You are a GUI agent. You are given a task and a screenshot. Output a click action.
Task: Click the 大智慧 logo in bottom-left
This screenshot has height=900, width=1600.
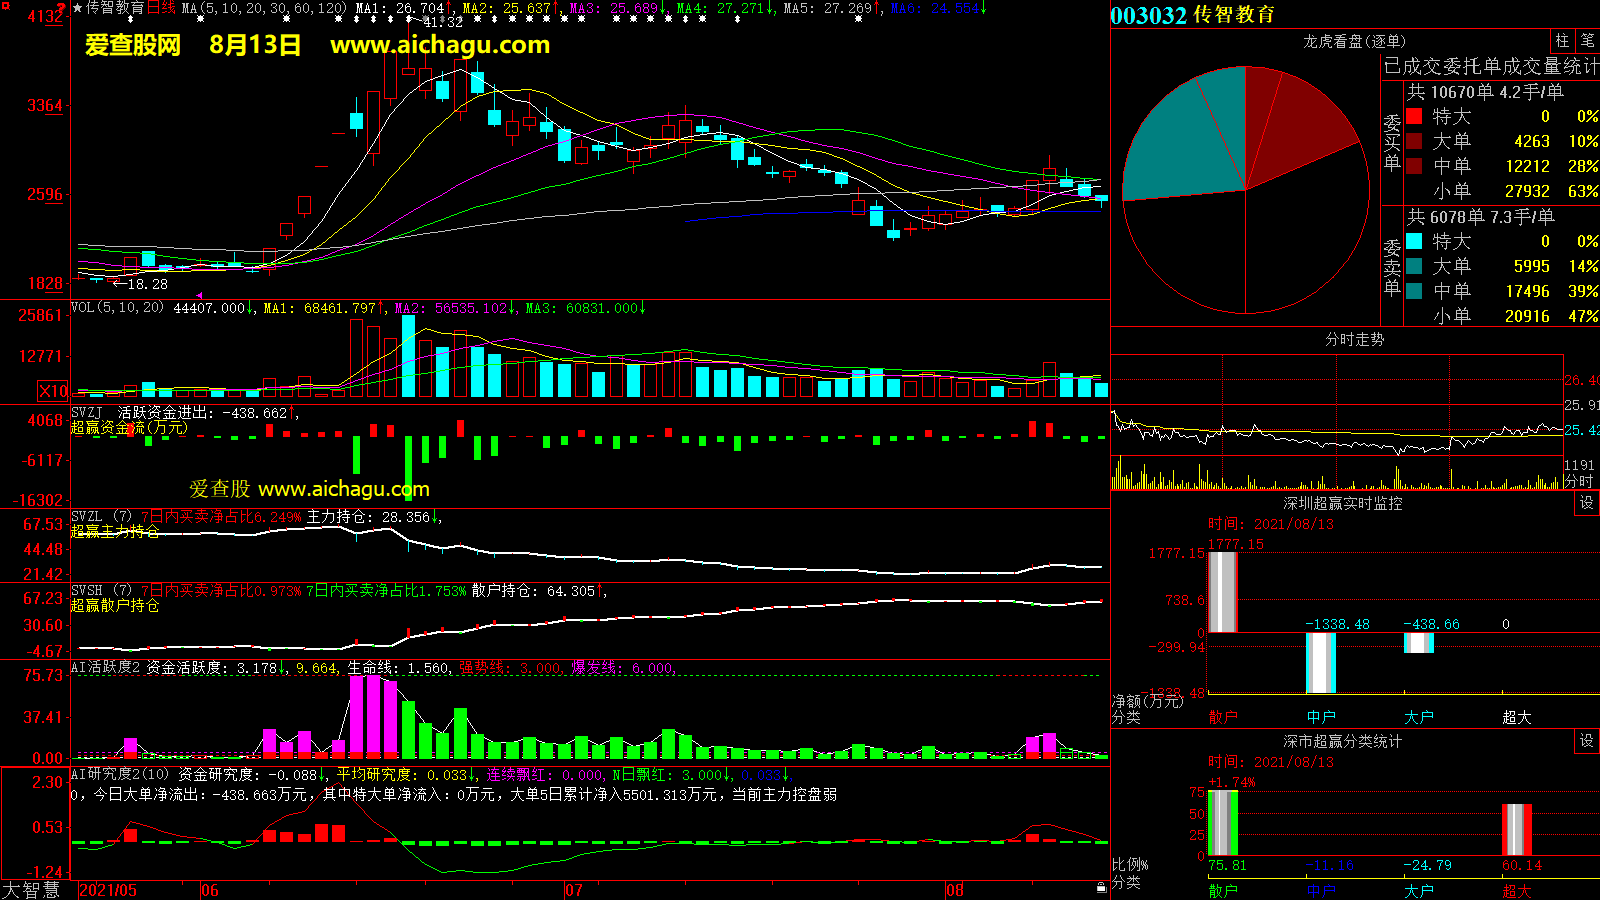tap(32, 889)
